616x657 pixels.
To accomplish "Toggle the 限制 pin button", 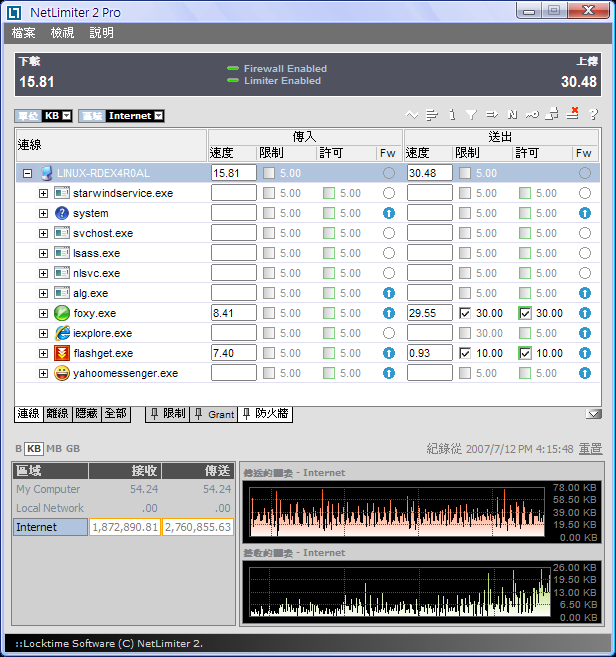I will coord(168,414).
